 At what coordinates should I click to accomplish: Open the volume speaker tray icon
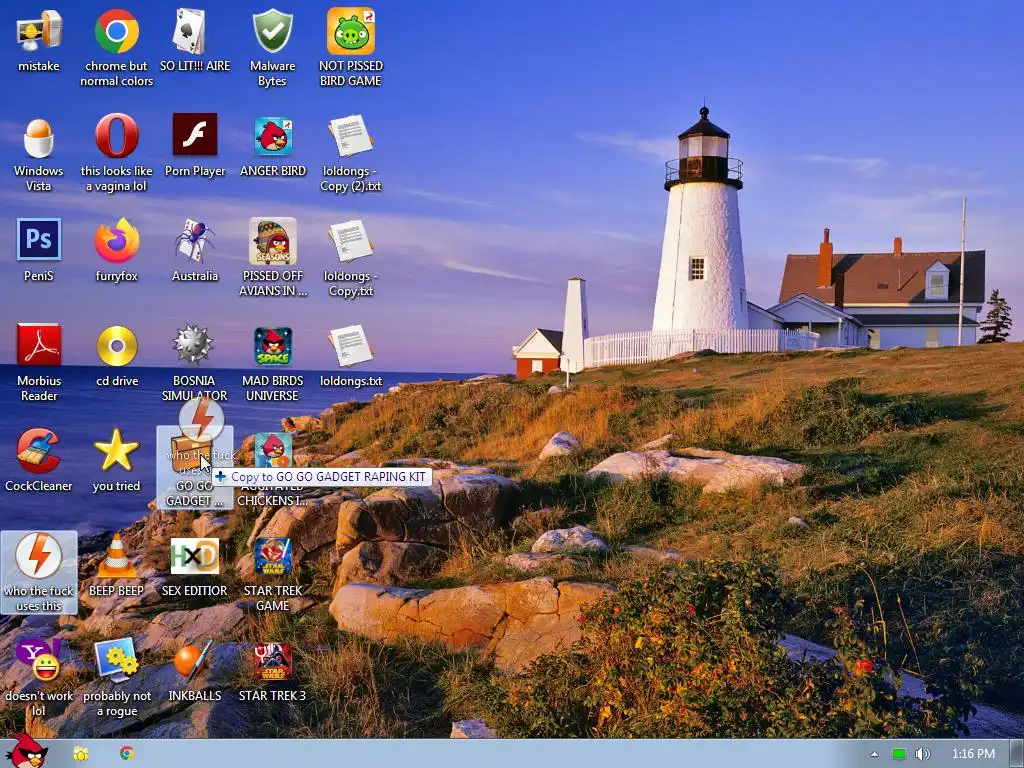[922, 754]
